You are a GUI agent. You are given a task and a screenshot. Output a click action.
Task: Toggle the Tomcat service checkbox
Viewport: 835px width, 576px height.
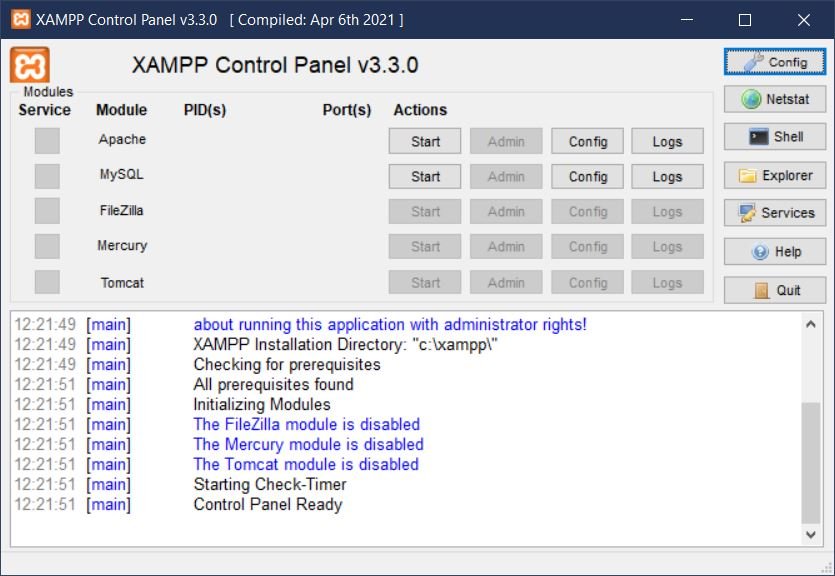click(47, 282)
